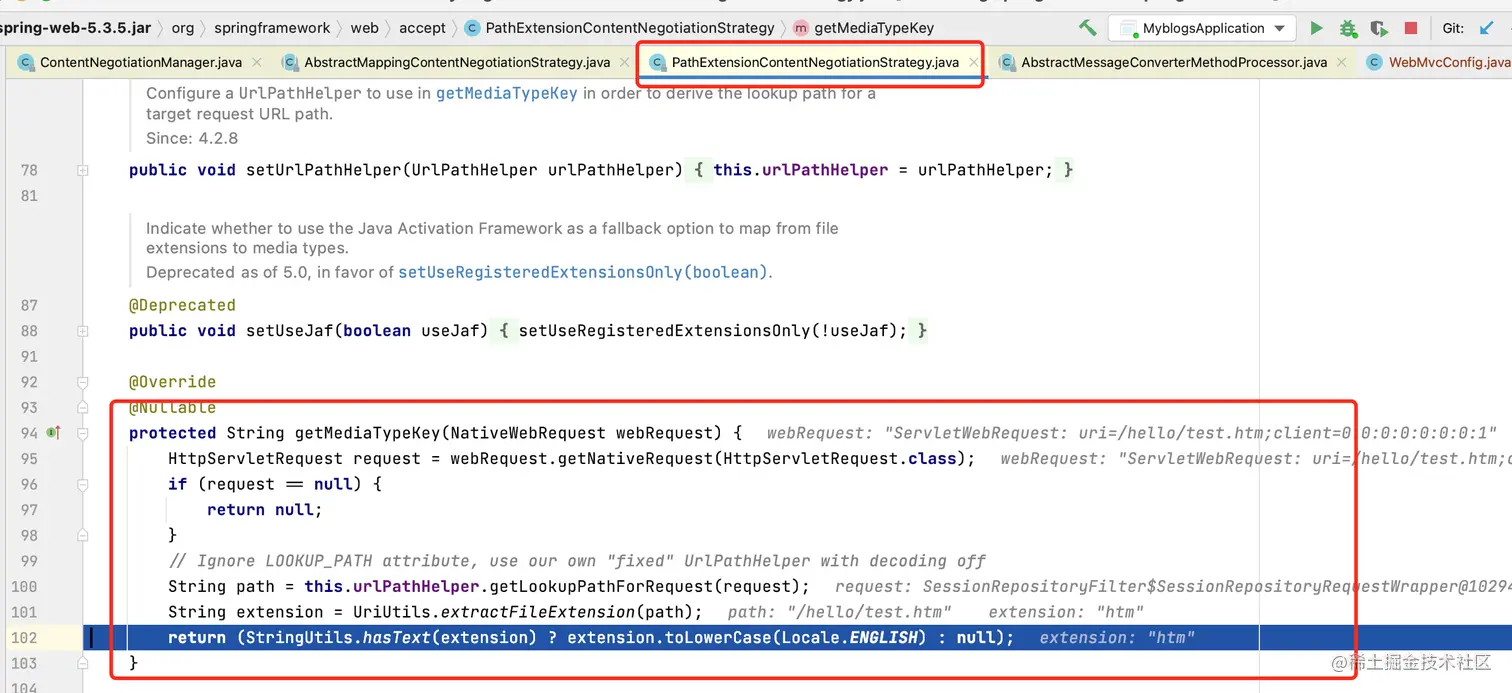Screen dimensions: 1512x693
Task: Collapse getMediaTypeKey method at line 94
Action: 83,433
